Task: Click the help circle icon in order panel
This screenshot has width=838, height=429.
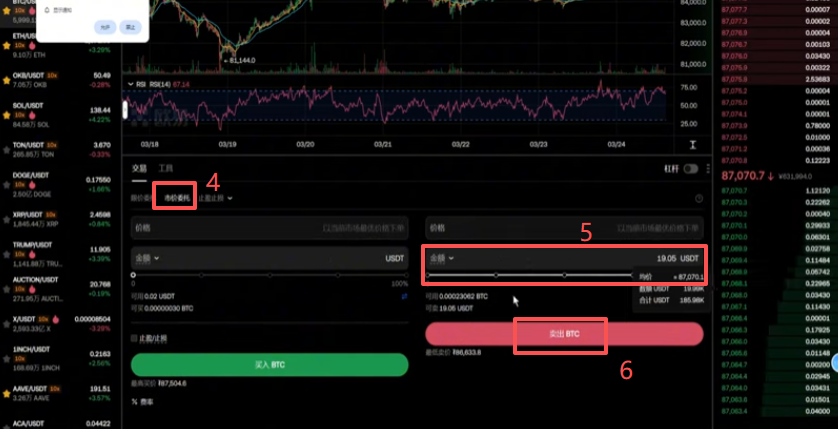Action: pos(699,198)
